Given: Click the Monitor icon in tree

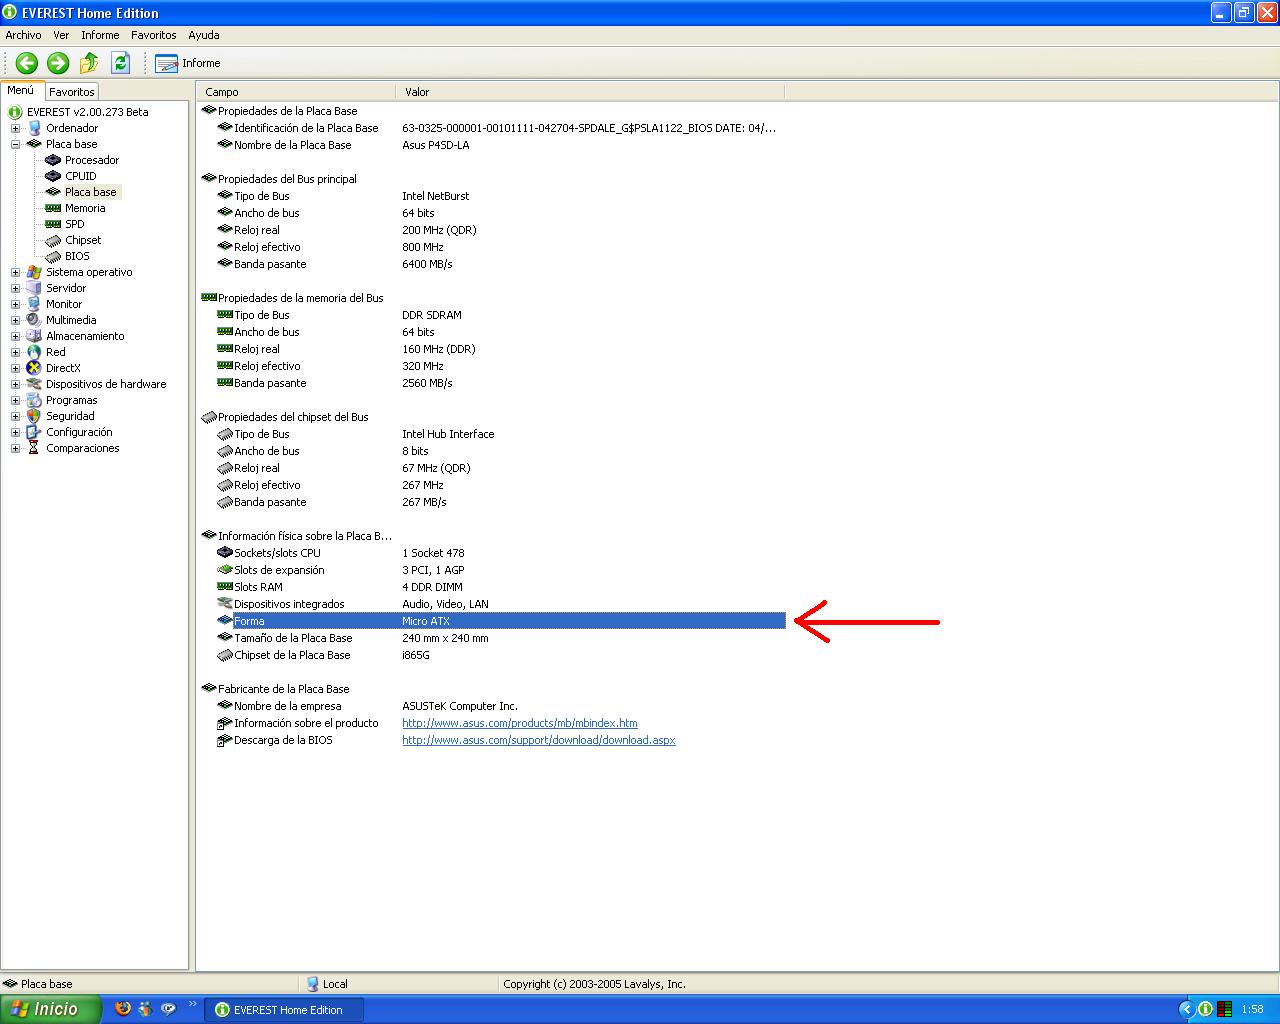Looking at the screenshot, I should [x=34, y=304].
